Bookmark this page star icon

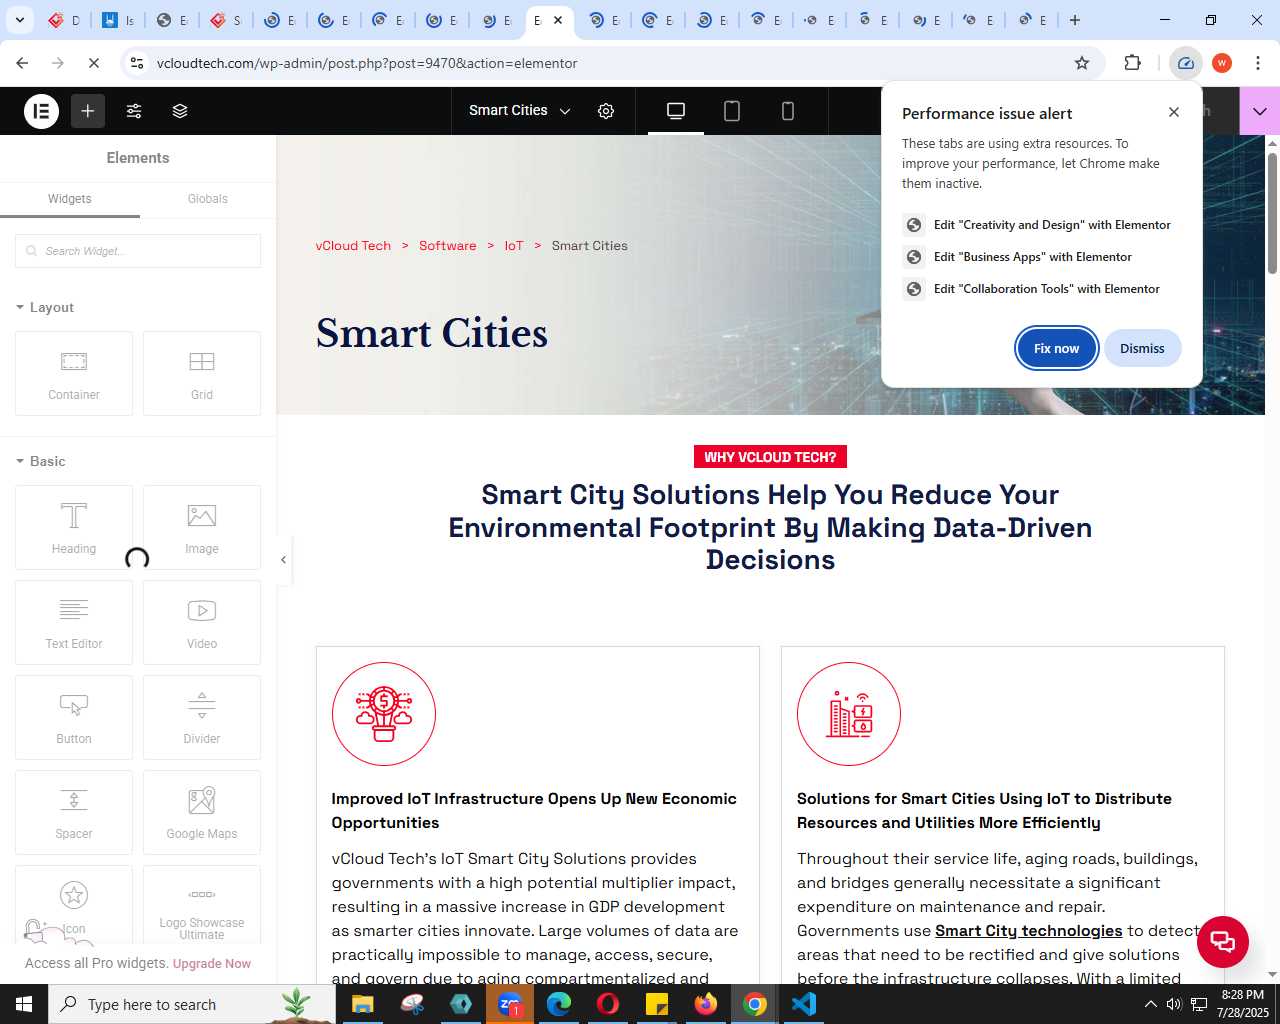pyautogui.click(x=1082, y=63)
